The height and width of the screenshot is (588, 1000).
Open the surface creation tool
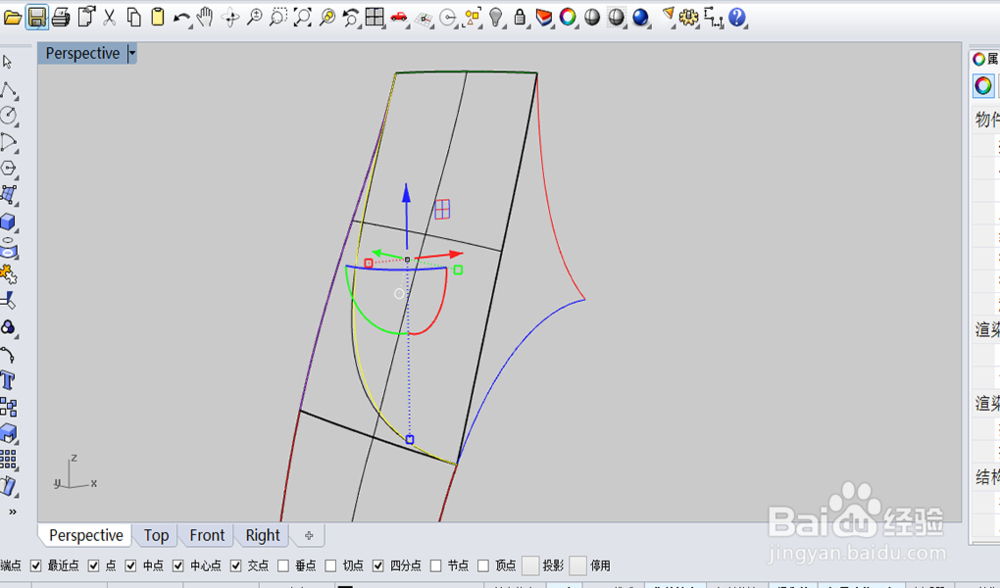click(9, 195)
